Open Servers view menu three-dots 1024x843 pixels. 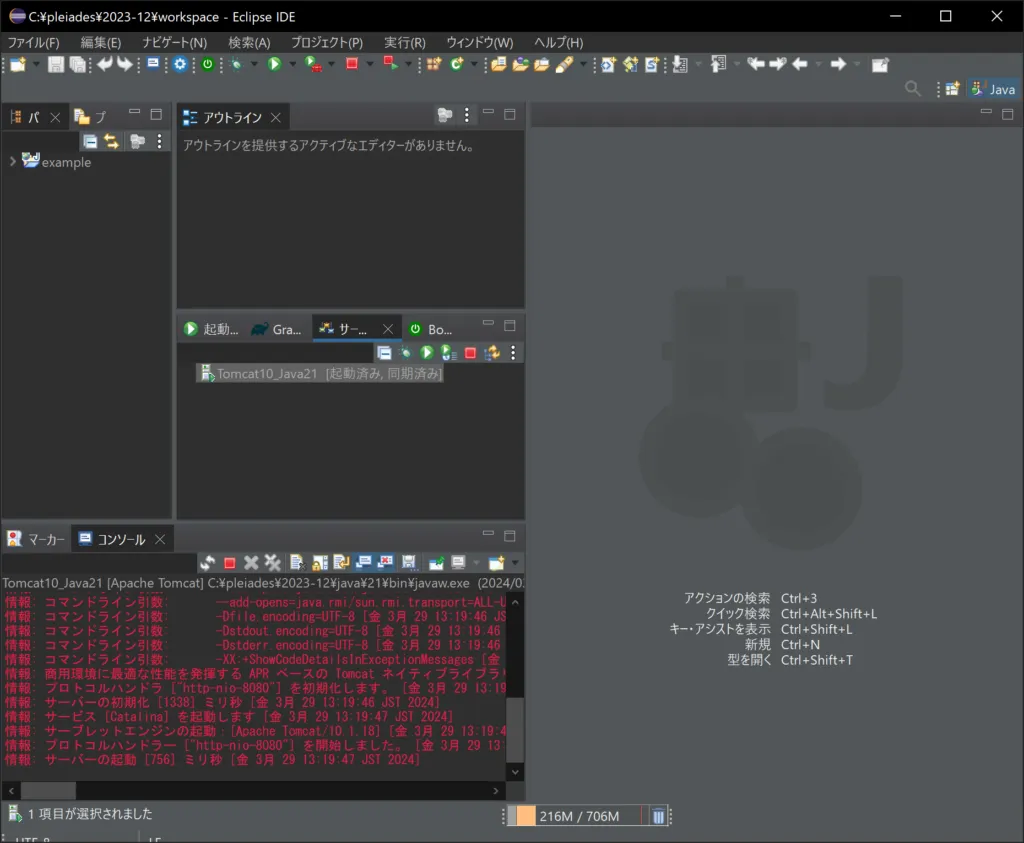click(x=513, y=353)
